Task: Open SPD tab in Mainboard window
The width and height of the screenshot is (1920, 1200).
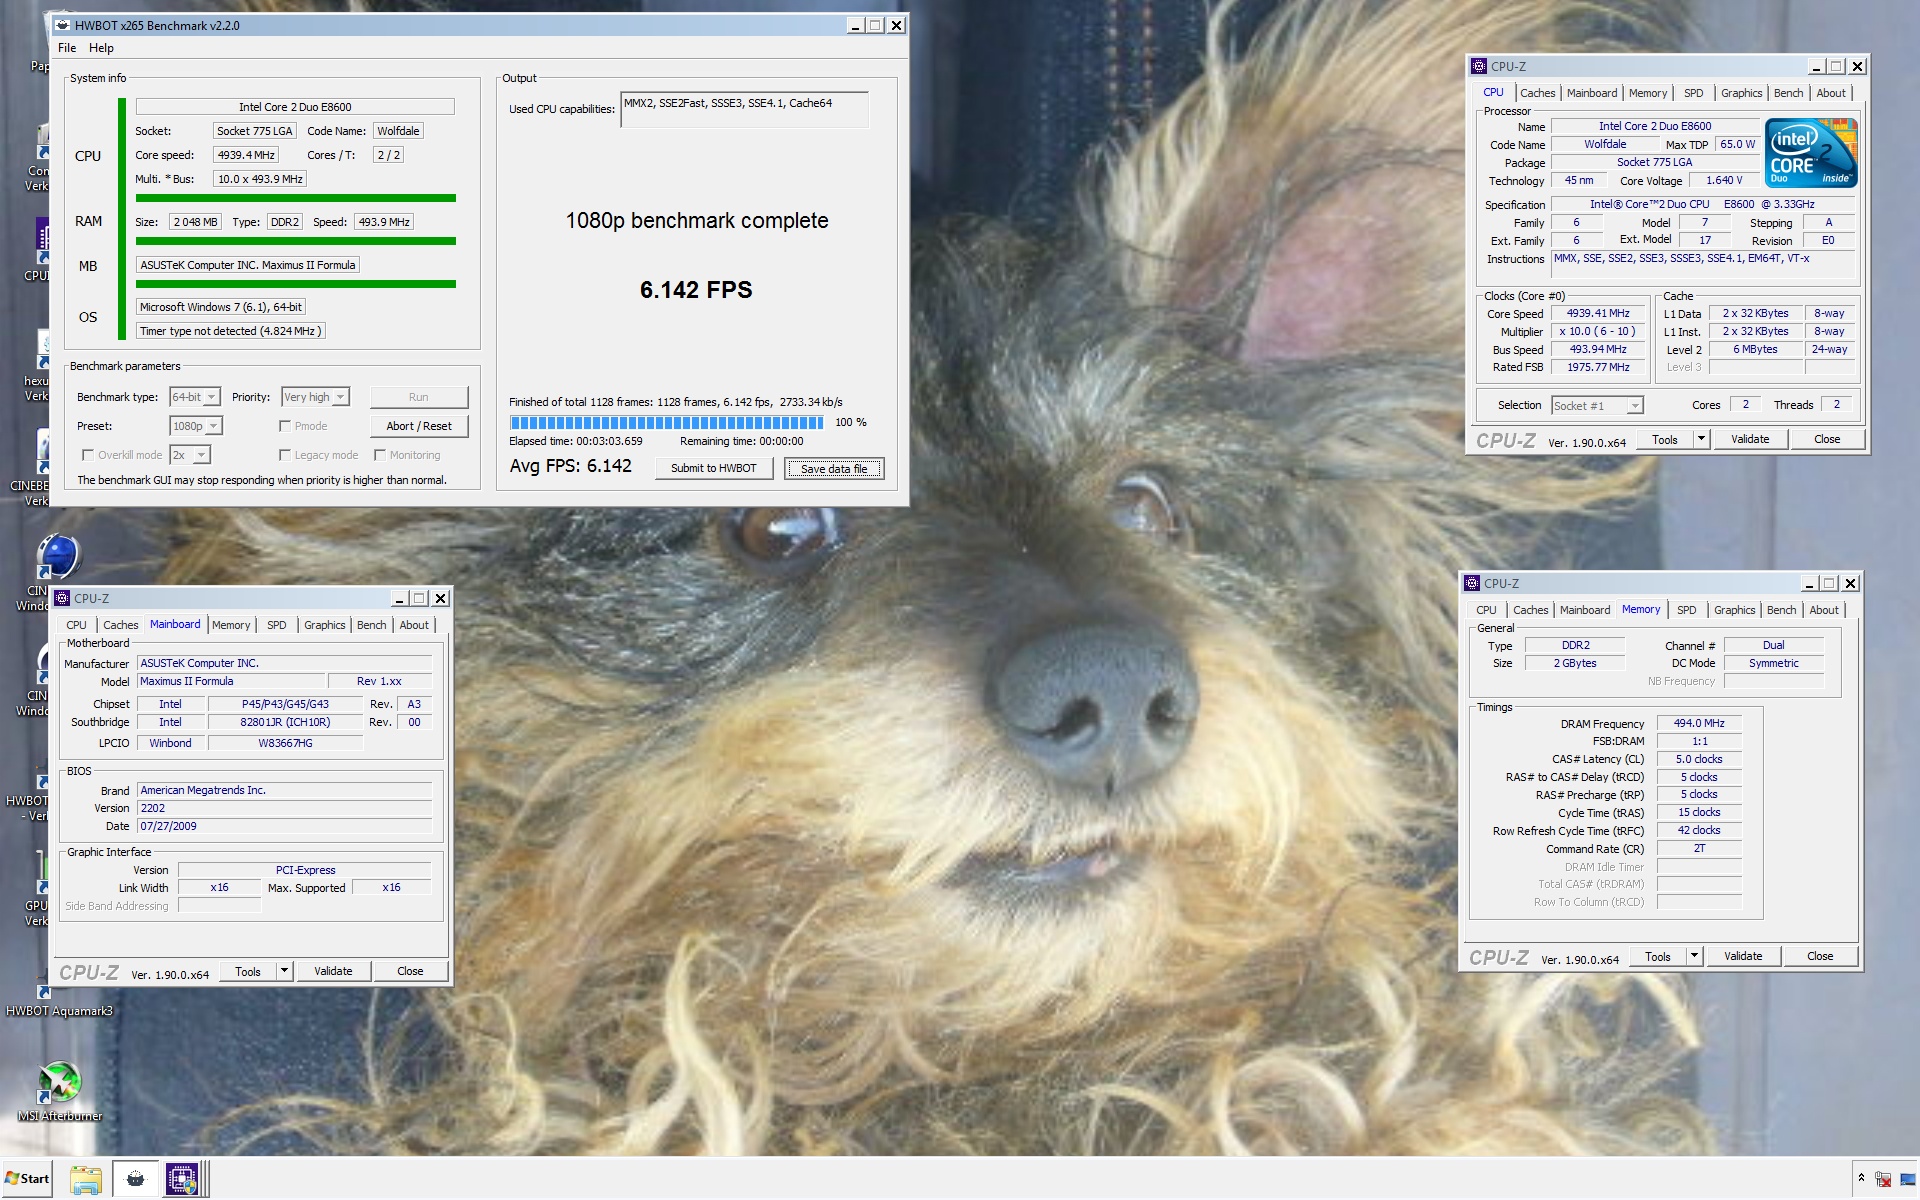Action: tap(277, 625)
